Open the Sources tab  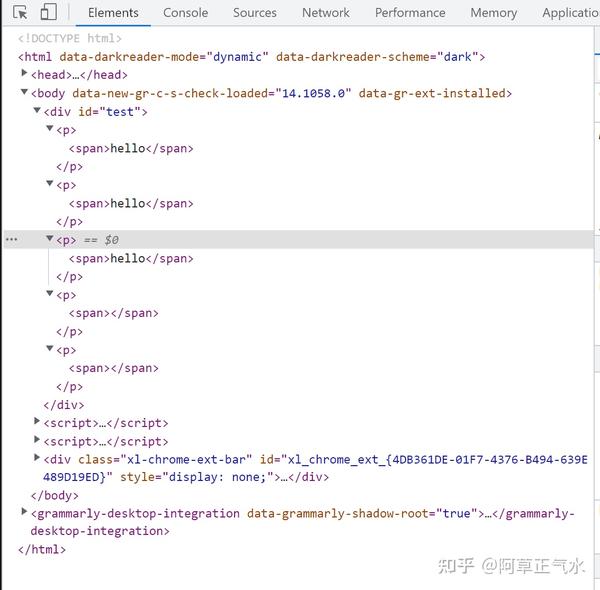[255, 13]
